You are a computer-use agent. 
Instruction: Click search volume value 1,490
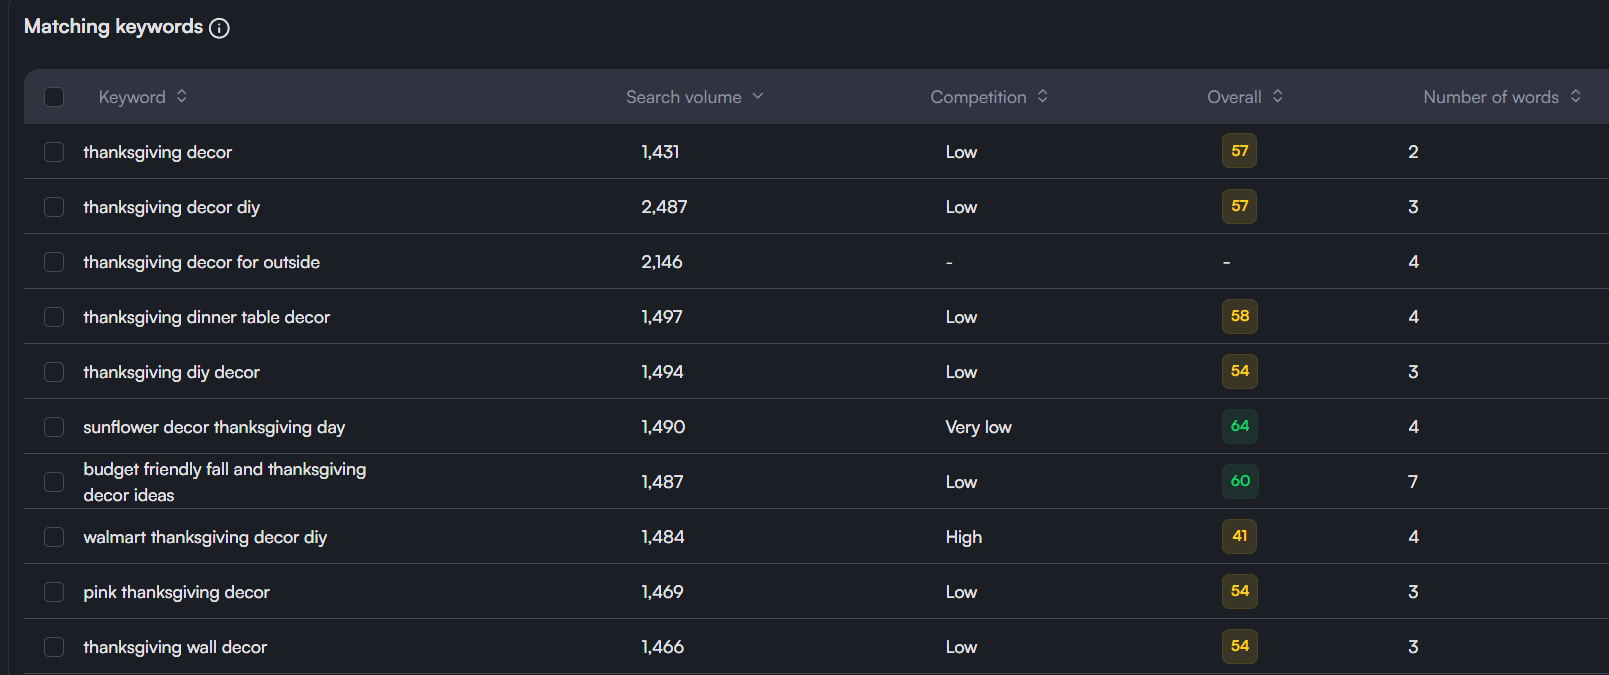point(663,427)
